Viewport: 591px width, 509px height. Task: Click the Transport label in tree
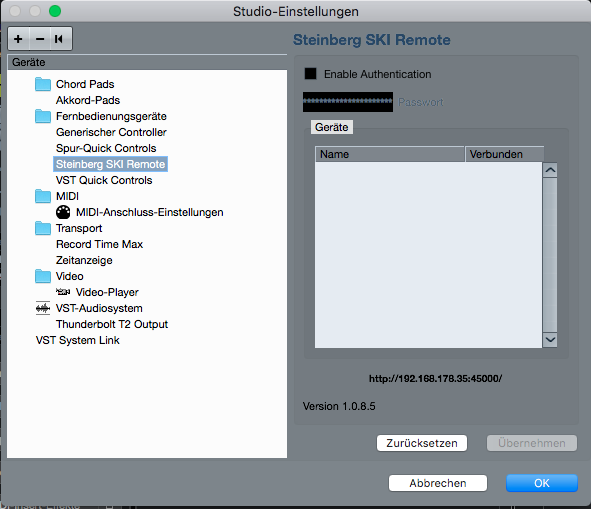[x=79, y=228]
